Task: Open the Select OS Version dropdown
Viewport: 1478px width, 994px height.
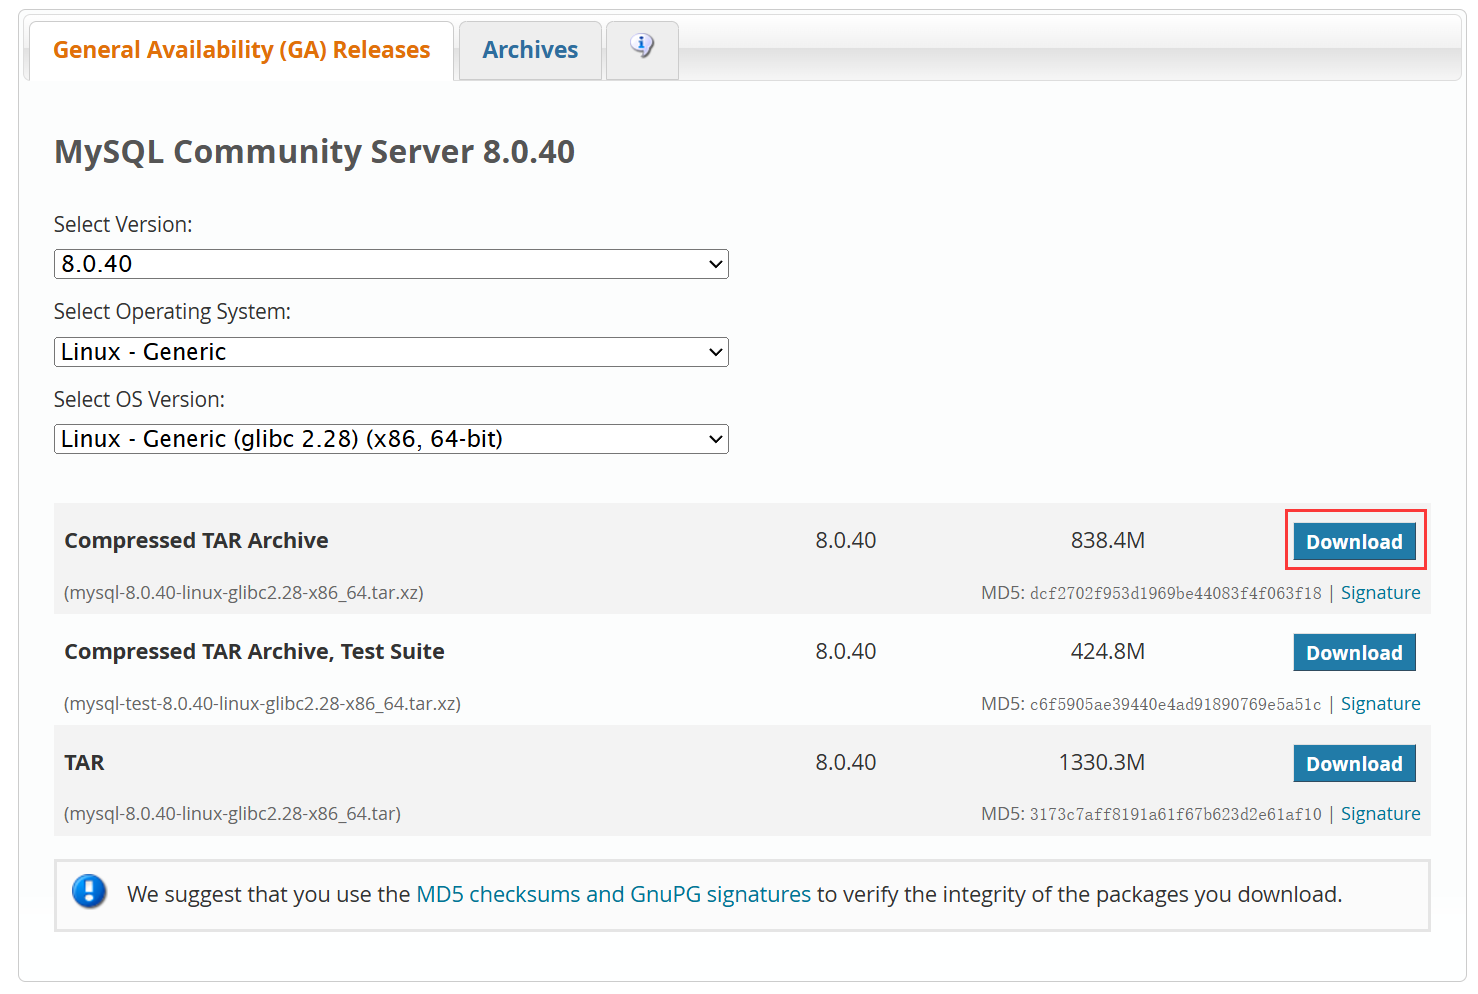Action: point(390,439)
